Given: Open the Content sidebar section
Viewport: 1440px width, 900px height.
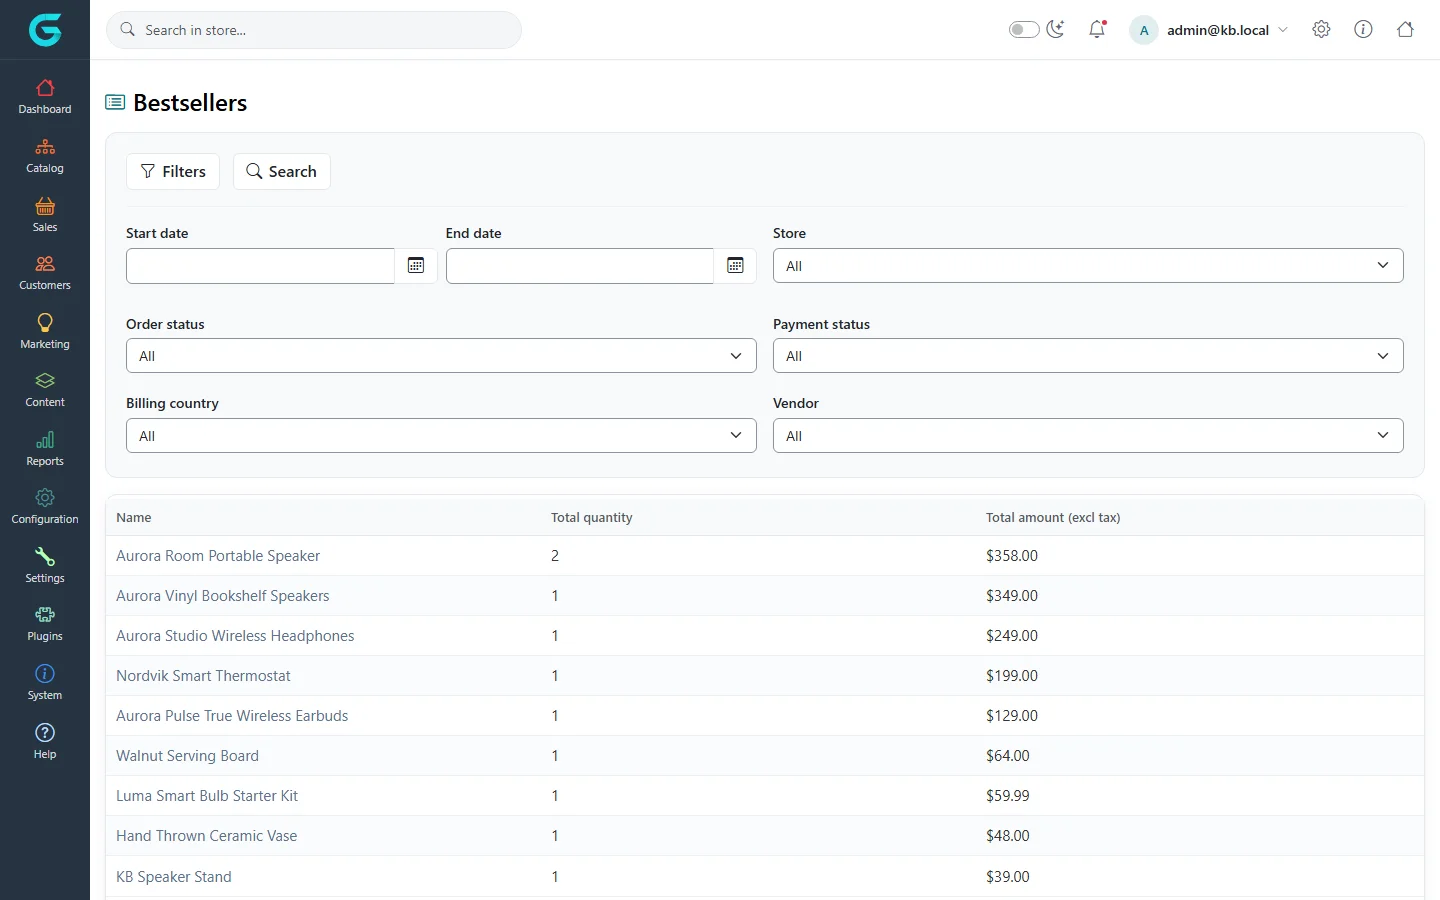Looking at the screenshot, I should [x=45, y=390].
